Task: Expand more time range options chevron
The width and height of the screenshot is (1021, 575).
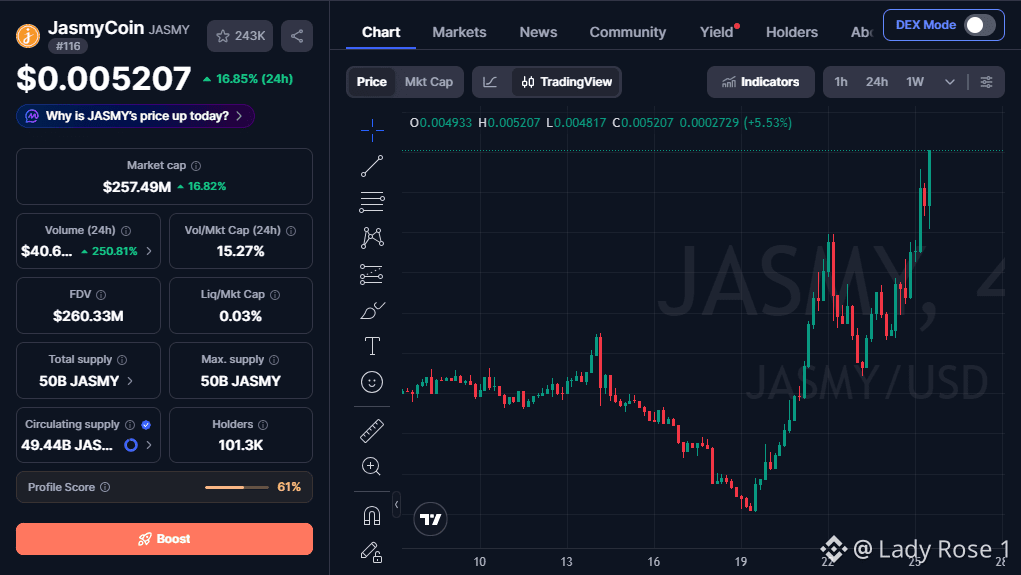Action: [x=949, y=82]
